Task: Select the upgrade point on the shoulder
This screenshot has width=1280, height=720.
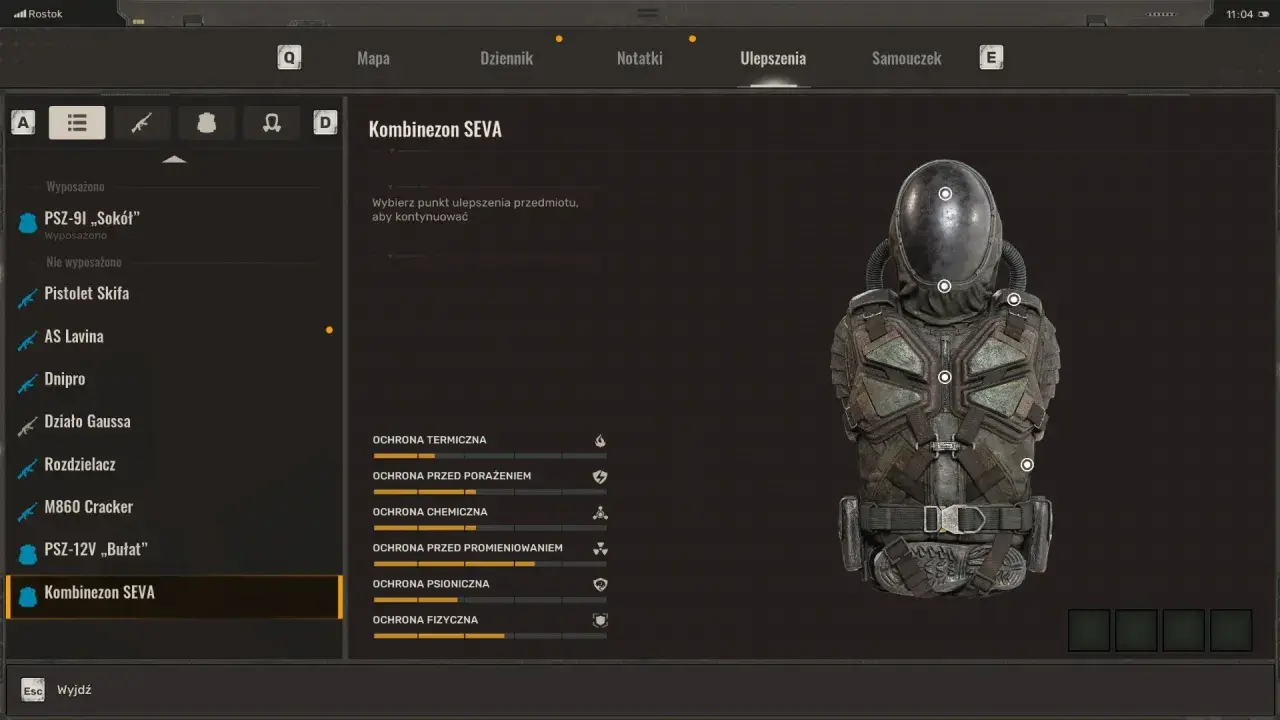Action: [1013, 299]
